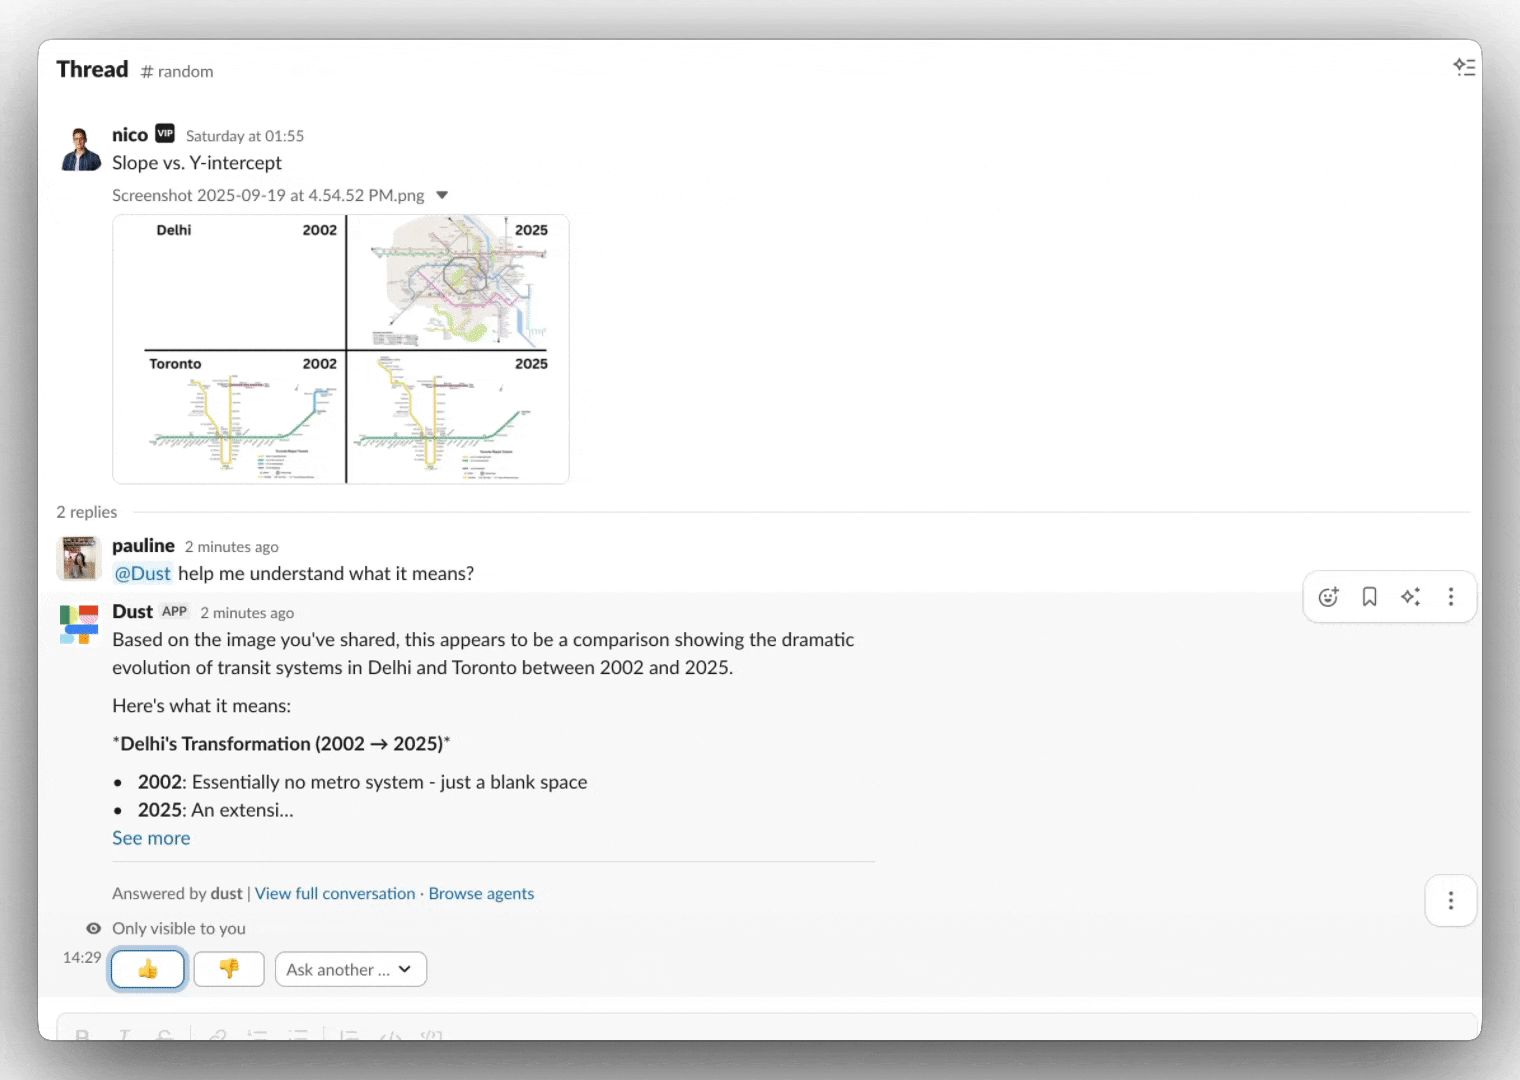Collapse the screenshot attachment using the triangle
The height and width of the screenshot is (1080, 1520).
442,195
